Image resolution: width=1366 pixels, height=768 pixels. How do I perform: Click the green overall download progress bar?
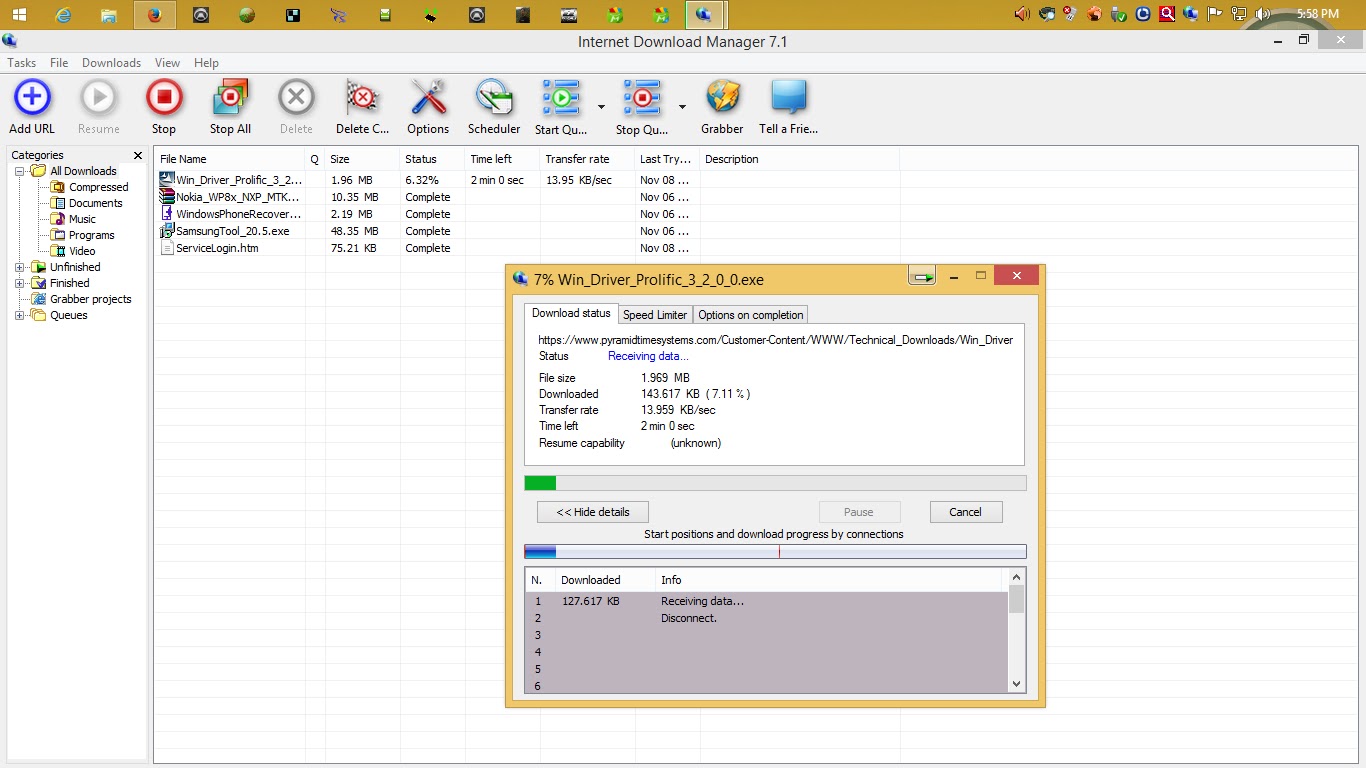775,483
